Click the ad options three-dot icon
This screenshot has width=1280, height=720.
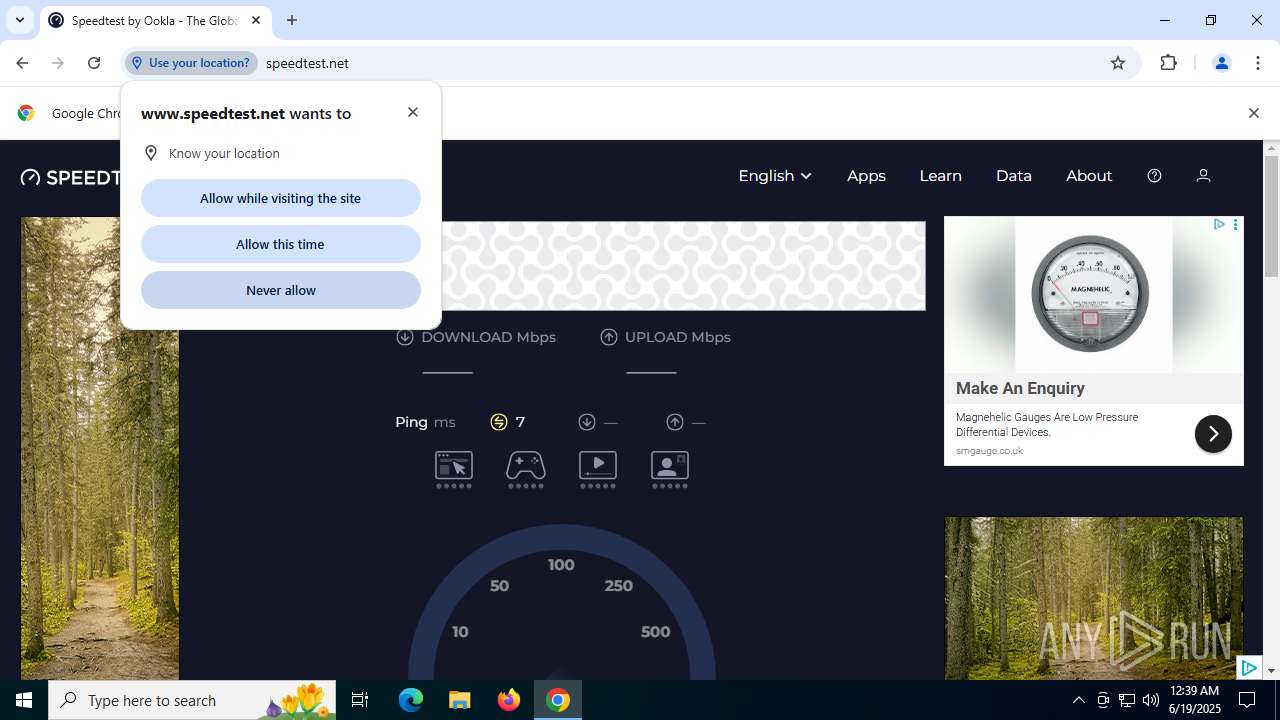pos(1235,225)
